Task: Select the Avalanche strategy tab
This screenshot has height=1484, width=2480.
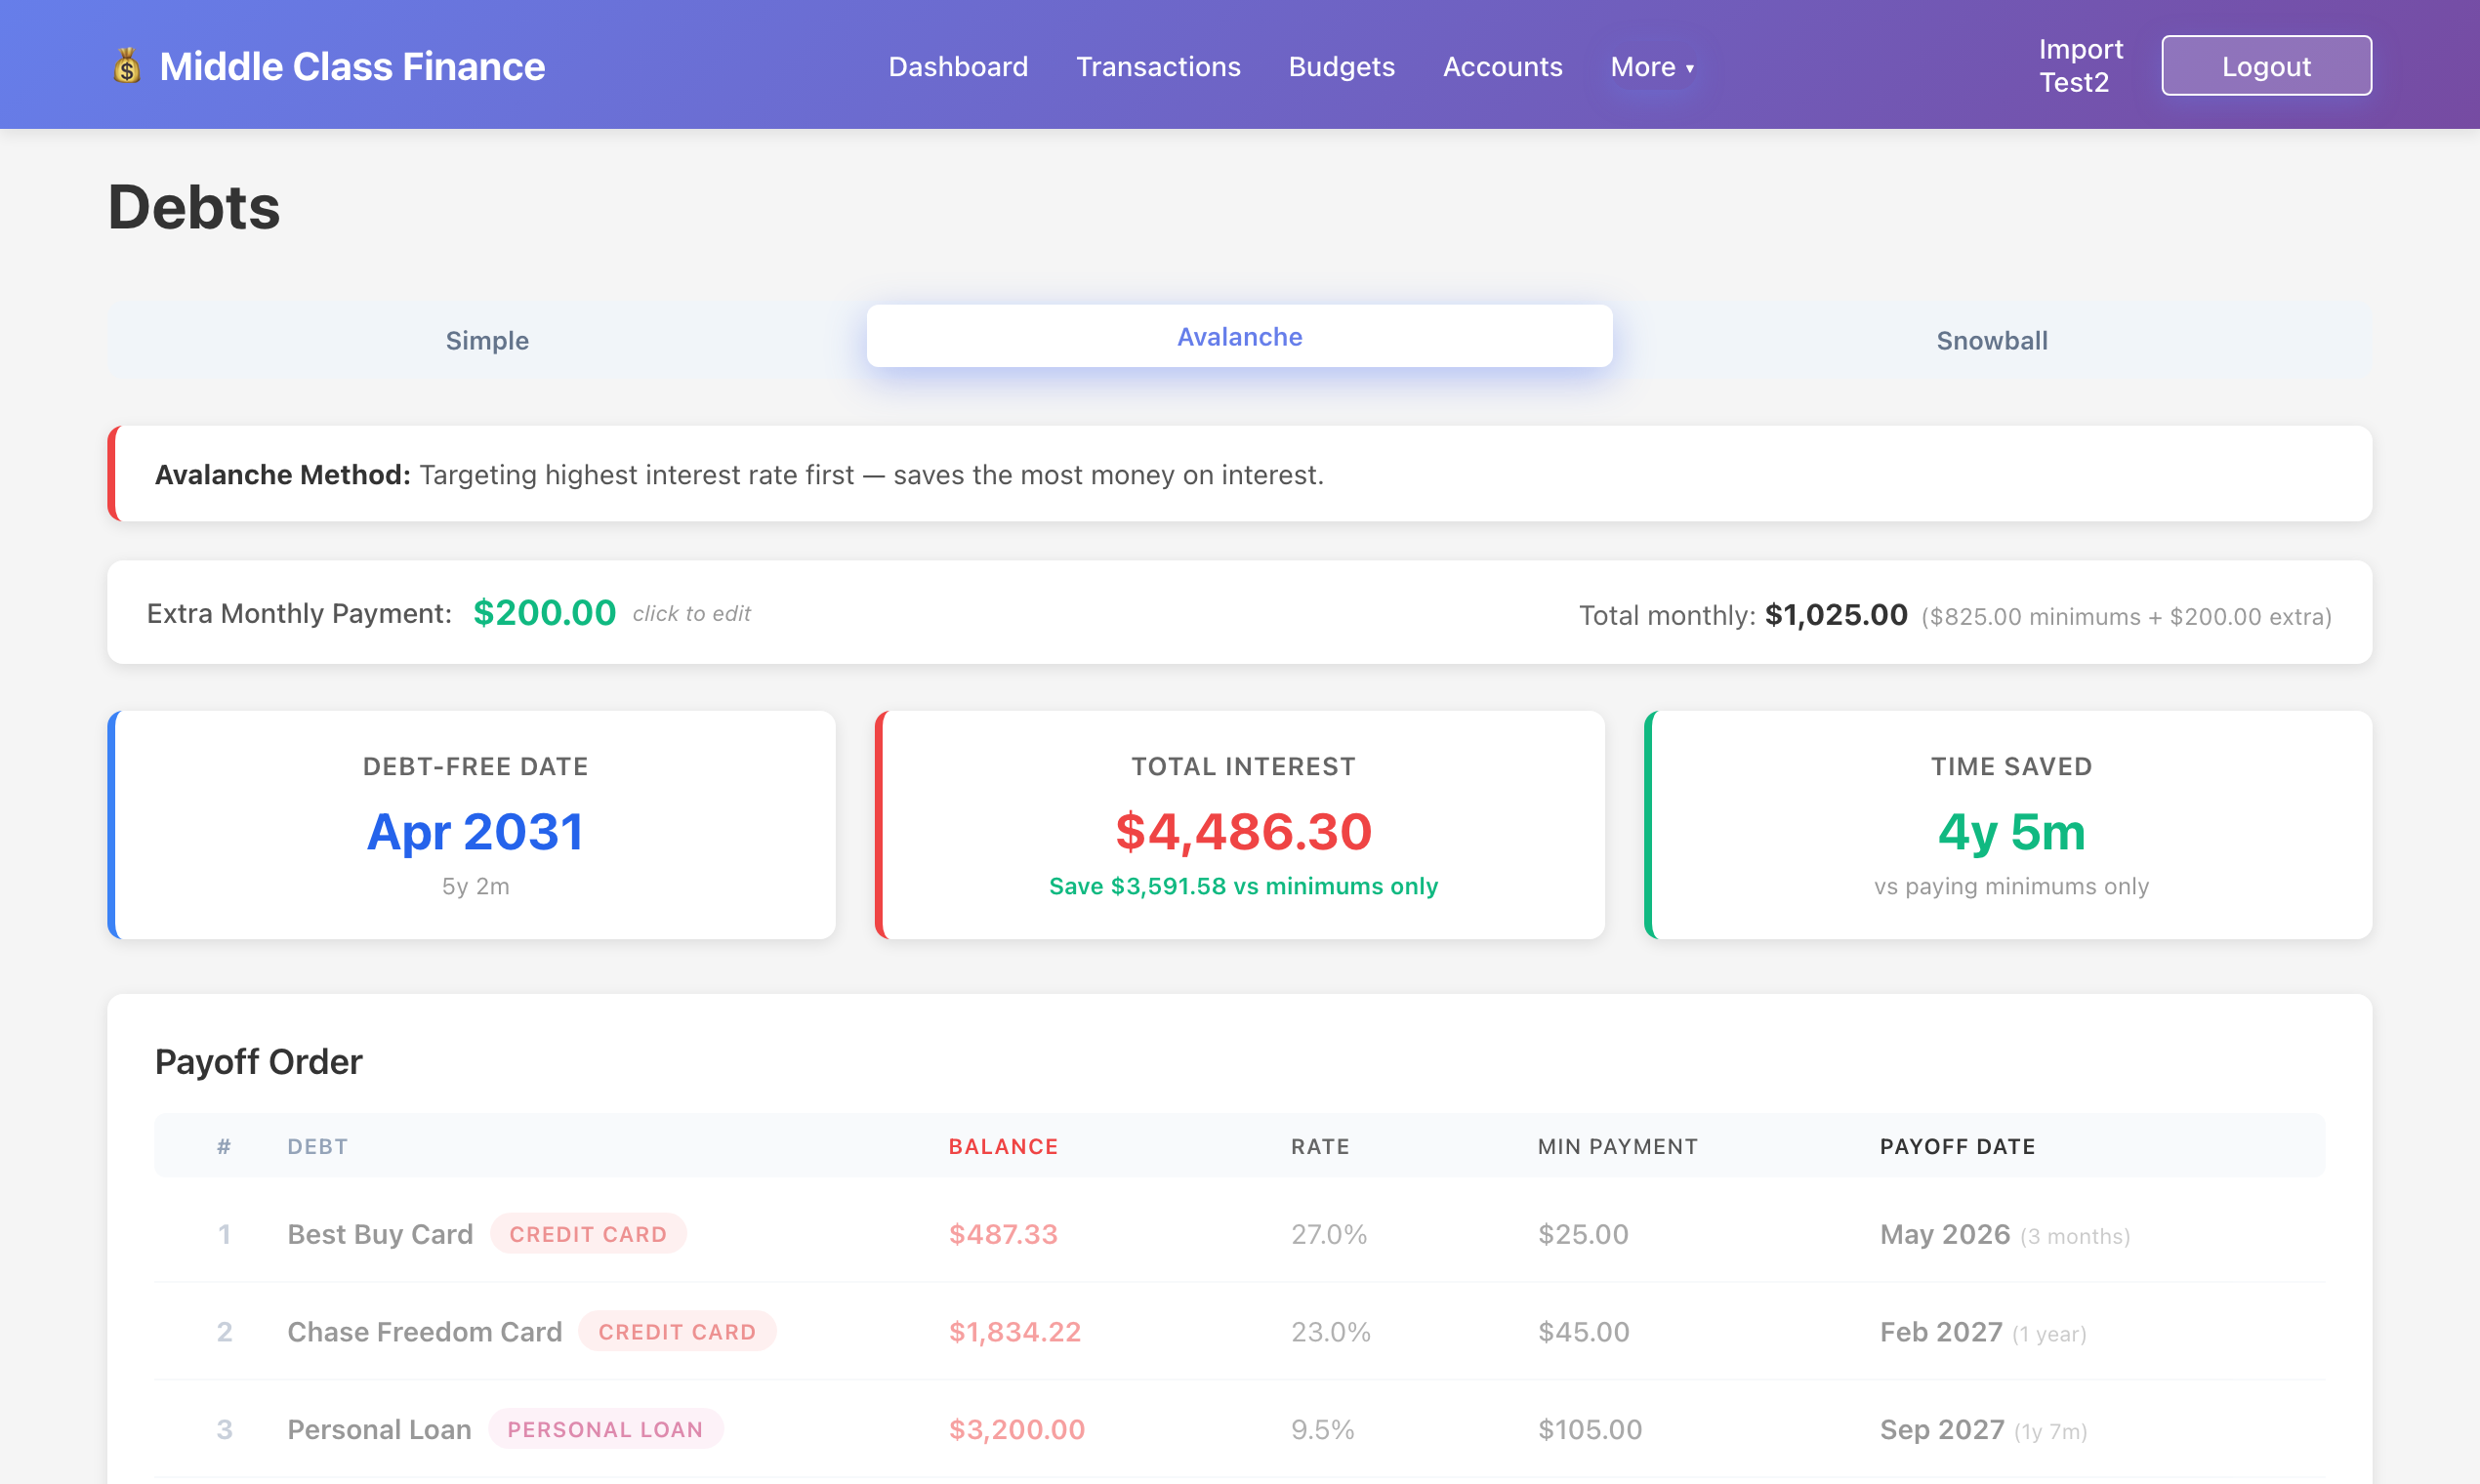Action: [x=1238, y=337]
